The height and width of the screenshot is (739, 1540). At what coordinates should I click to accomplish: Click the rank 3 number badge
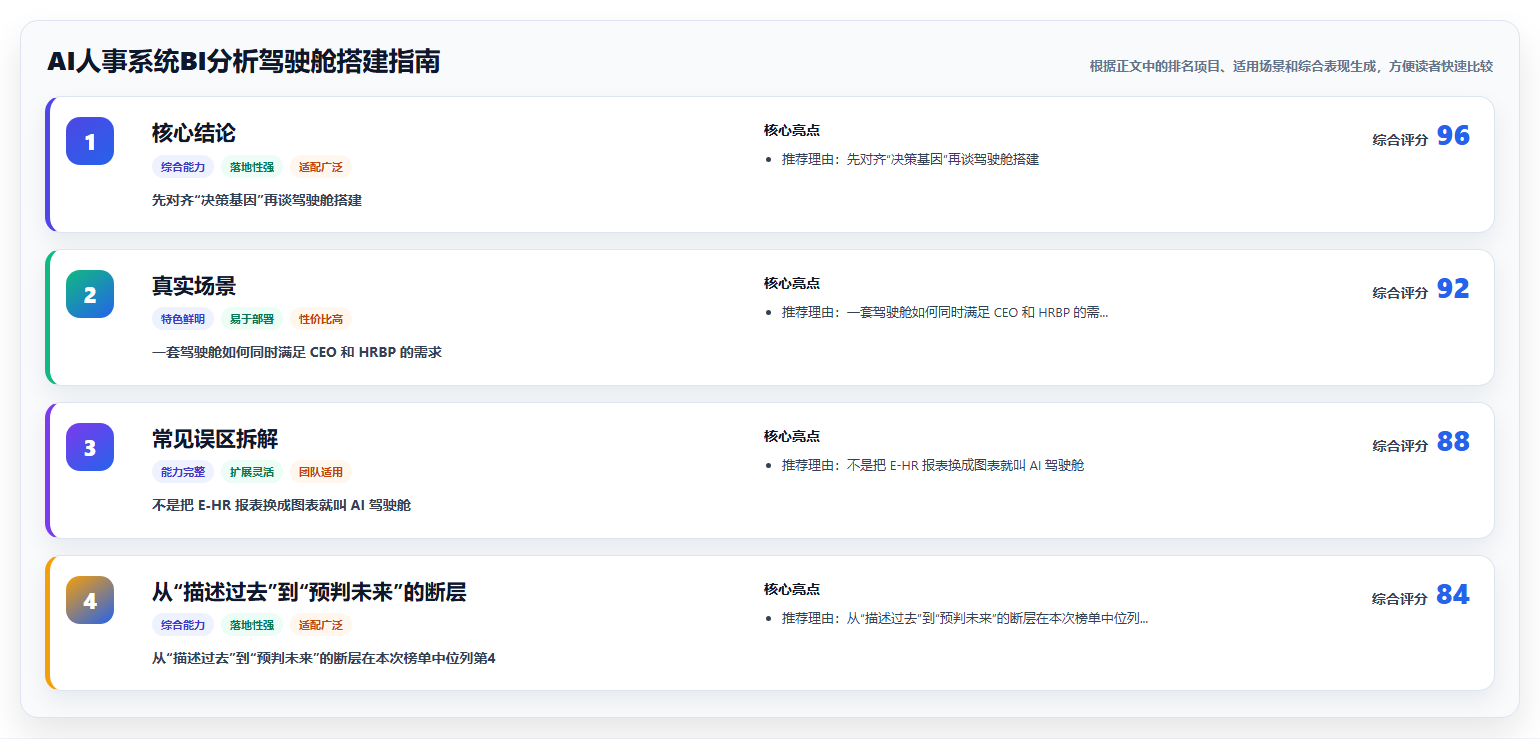tap(90, 447)
